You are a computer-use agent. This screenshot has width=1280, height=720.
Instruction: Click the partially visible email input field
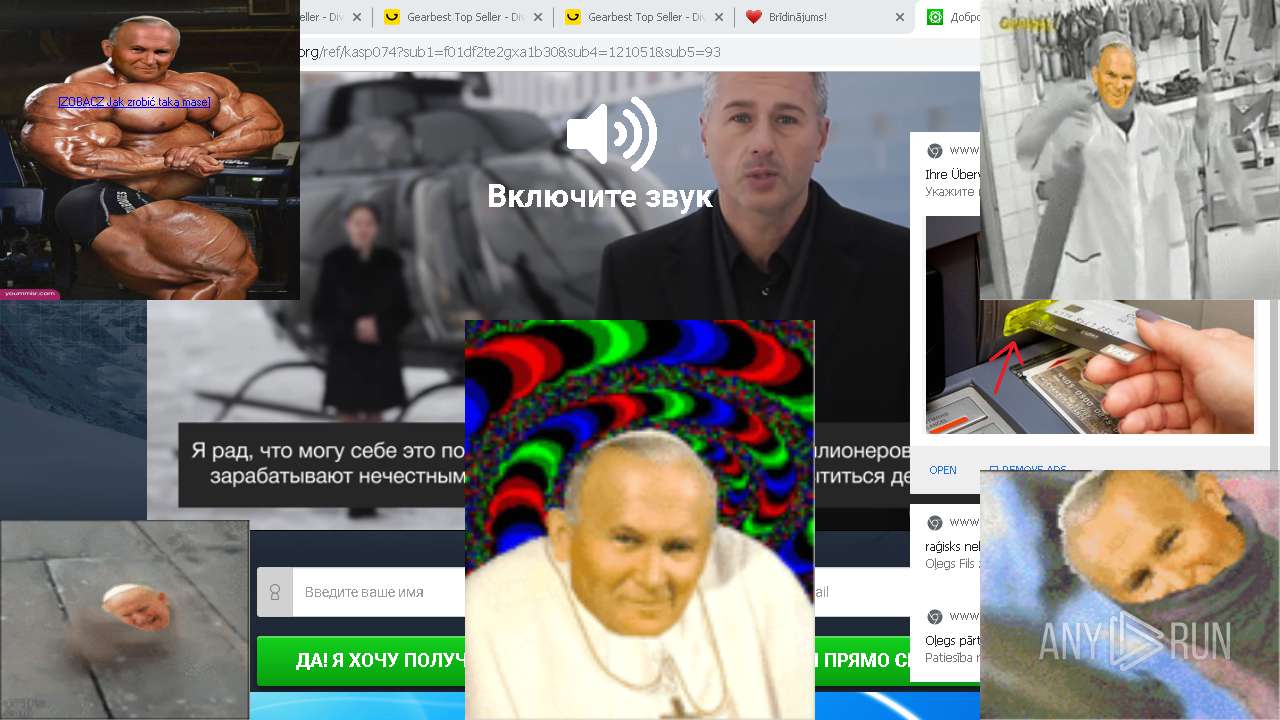[860, 592]
